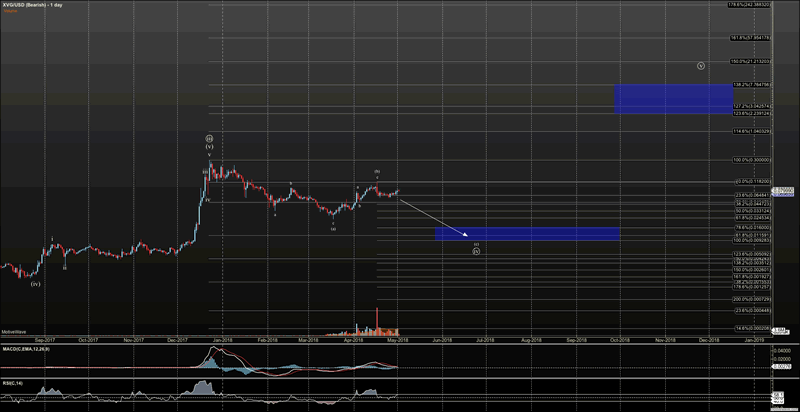Click the Oct-2018 date on time axis

(x=619, y=339)
